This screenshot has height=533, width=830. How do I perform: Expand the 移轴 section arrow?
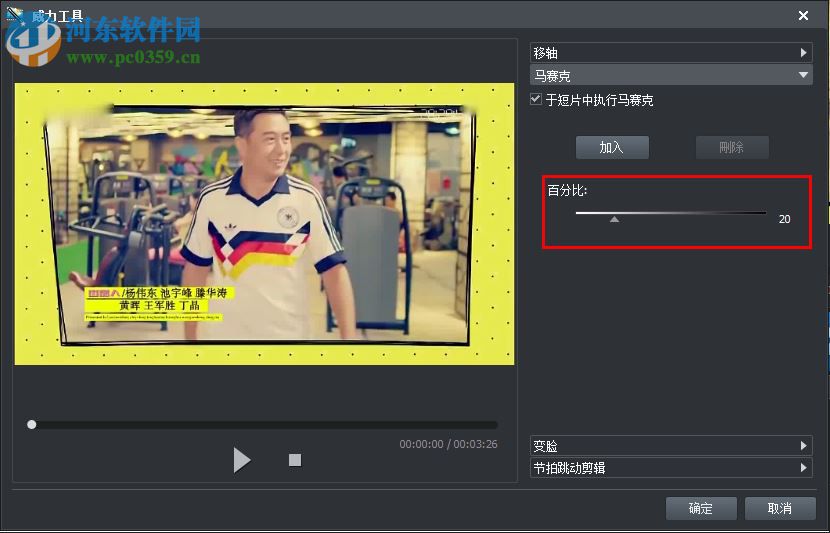click(804, 52)
